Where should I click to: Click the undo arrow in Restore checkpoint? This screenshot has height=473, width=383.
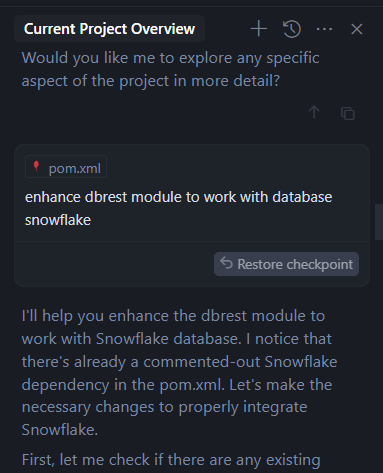[226, 263]
